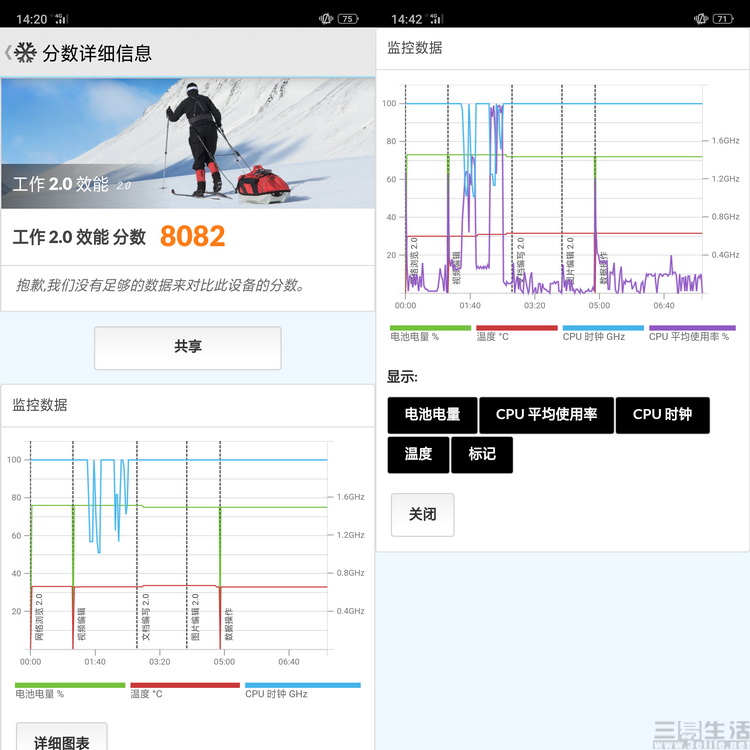Viewport: 750px width, 750px height.
Task: Open the 详细图表 detailed chart button
Action: pyautogui.click(x=61, y=740)
